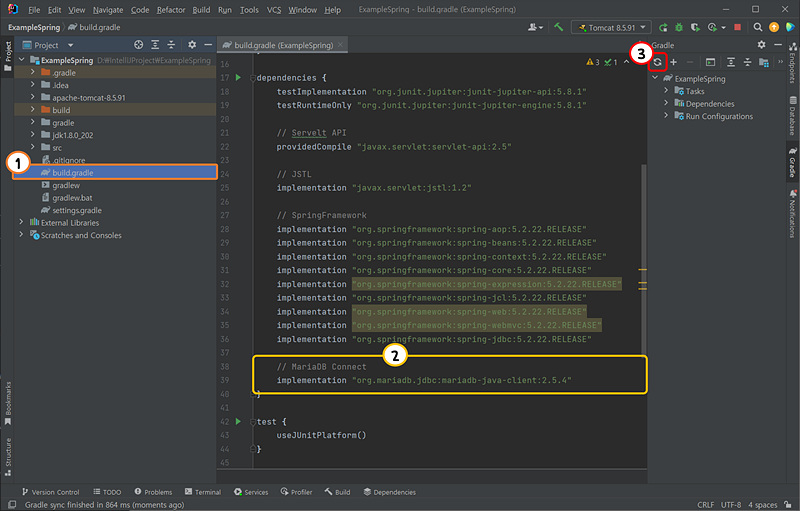Expand the build folder

click(33, 110)
